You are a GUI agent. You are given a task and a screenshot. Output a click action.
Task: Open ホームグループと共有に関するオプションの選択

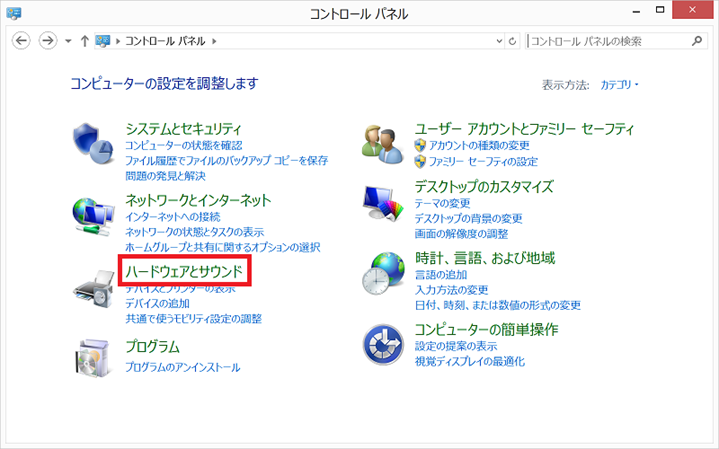(223, 247)
